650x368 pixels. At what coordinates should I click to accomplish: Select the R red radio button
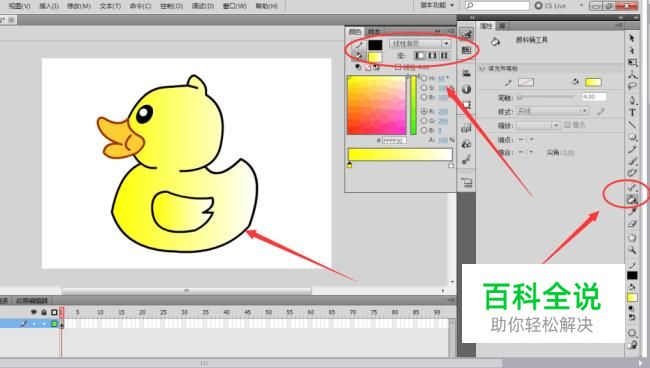click(424, 111)
